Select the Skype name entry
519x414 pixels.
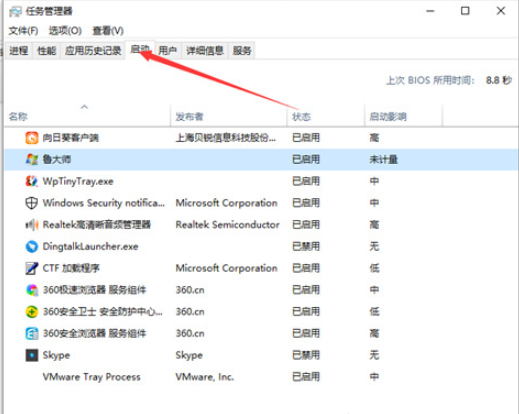click(x=56, y=355)
